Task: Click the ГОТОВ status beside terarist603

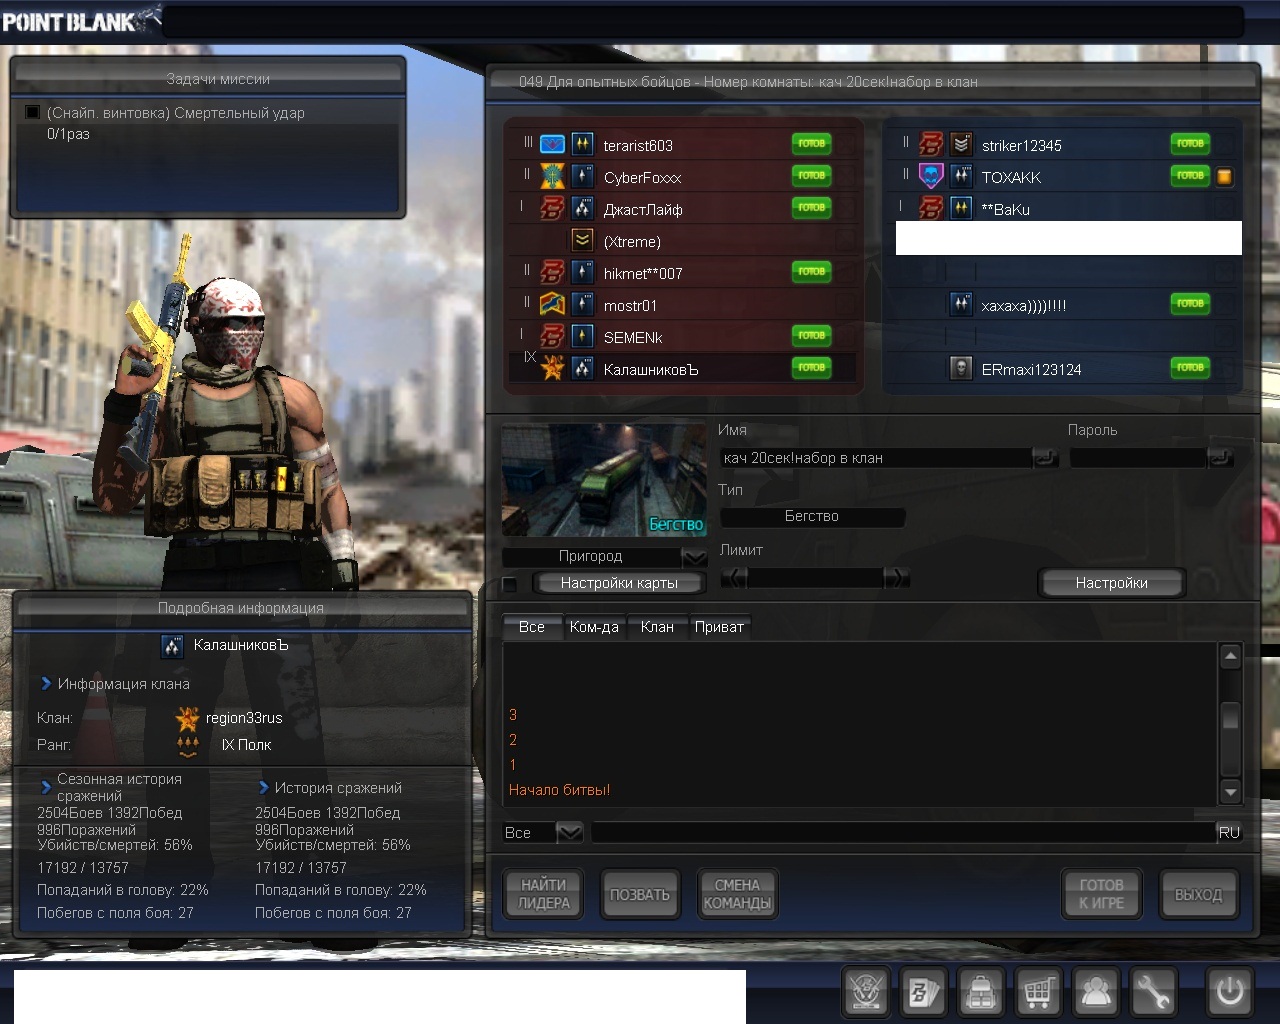Action: (811, 144)
